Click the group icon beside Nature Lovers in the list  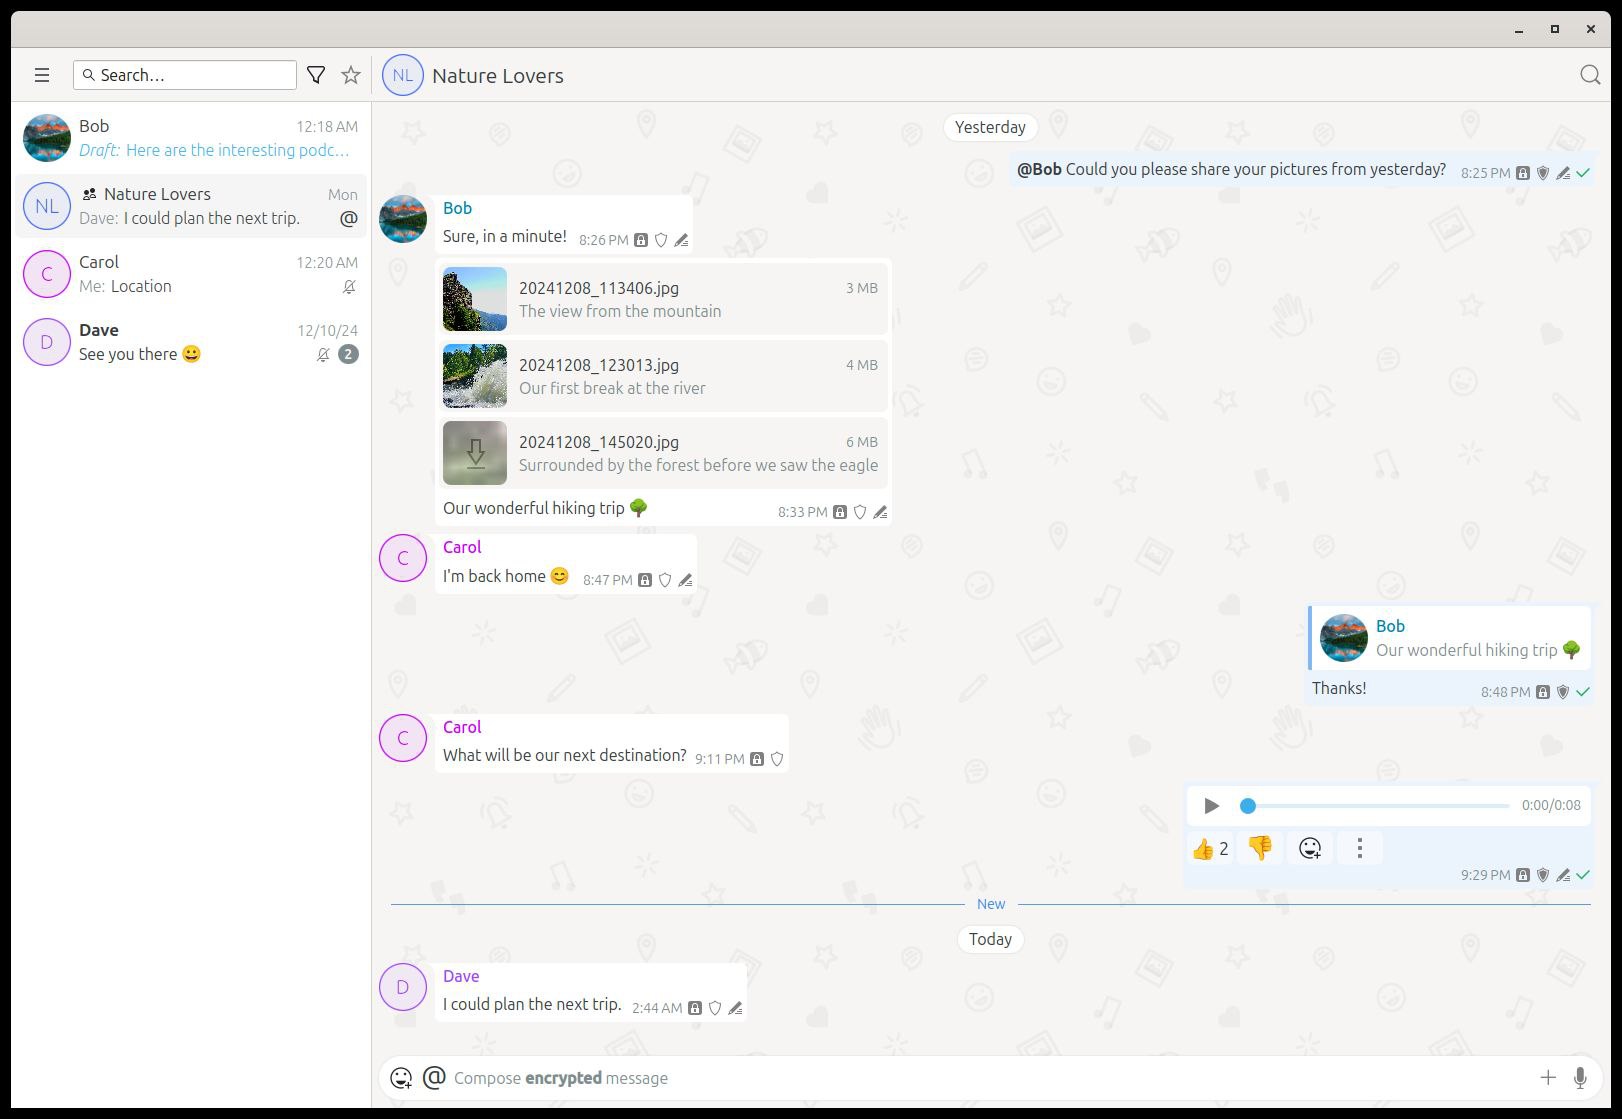(x=90, y=194)
